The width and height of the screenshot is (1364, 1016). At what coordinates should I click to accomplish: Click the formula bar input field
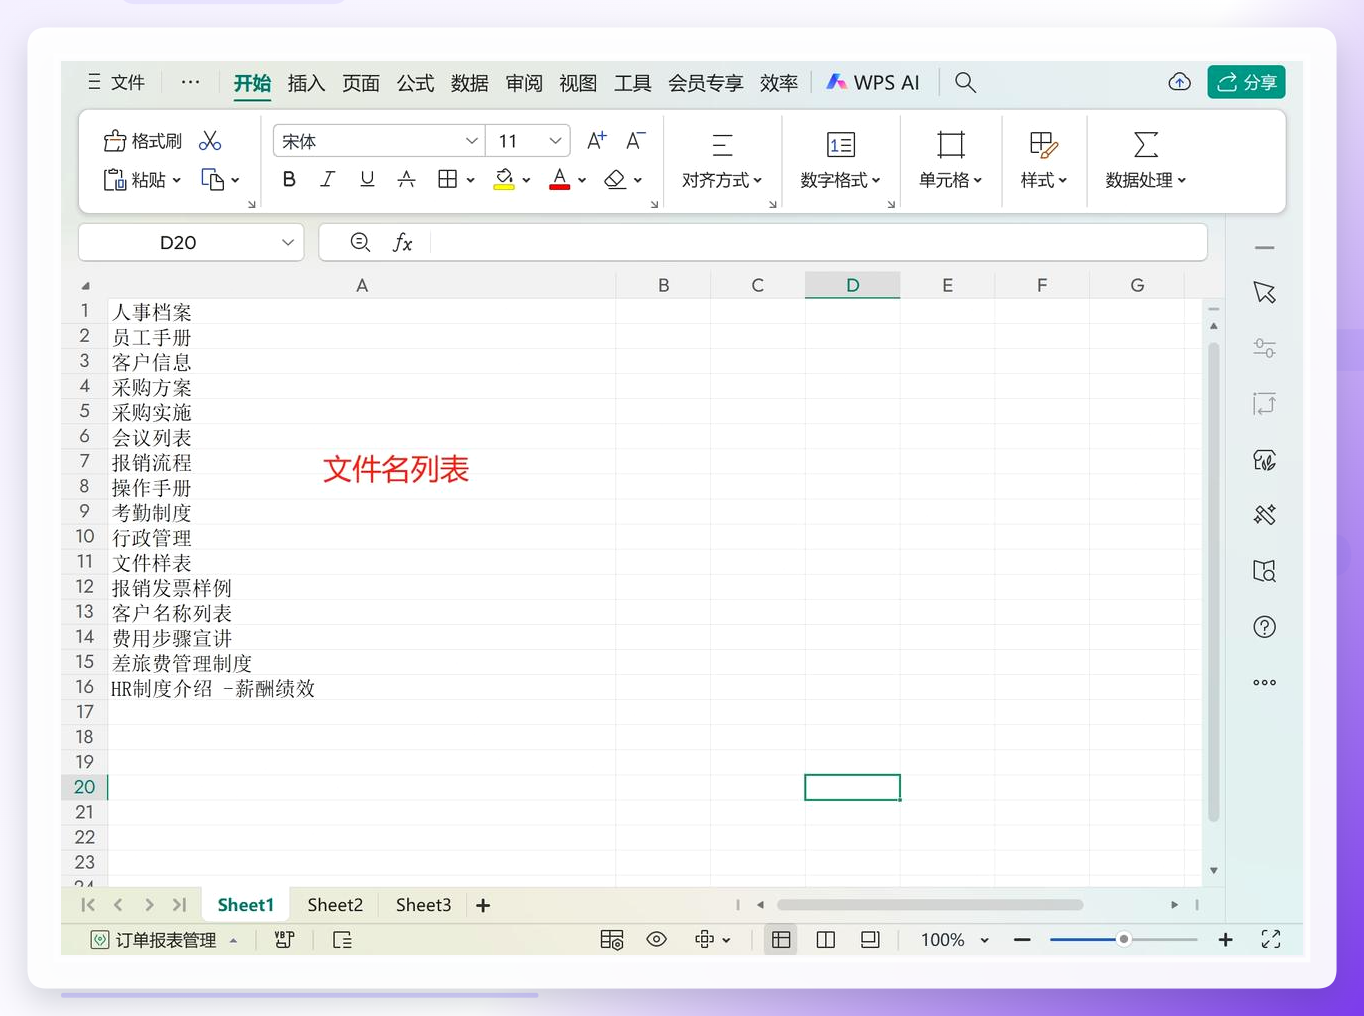click(817, 242)
